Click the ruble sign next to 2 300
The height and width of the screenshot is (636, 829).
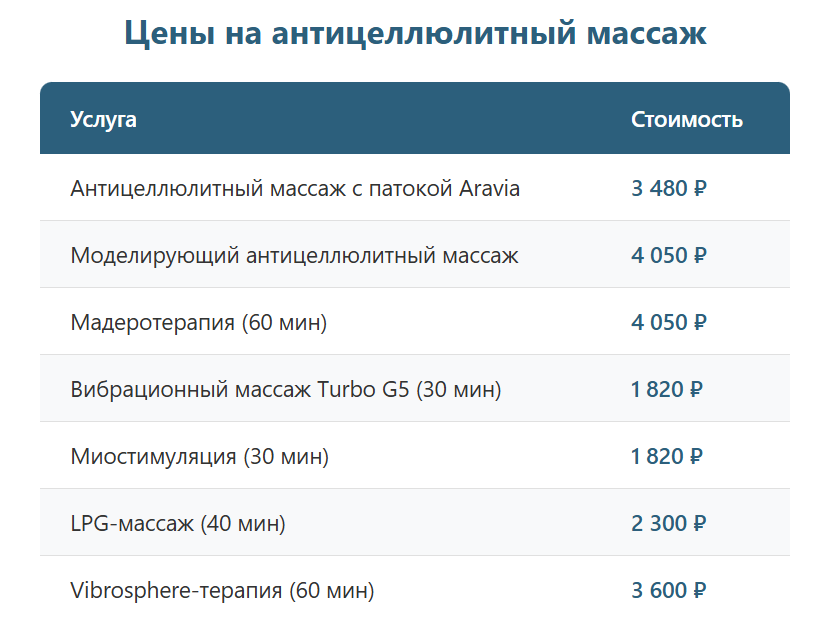(699, 523)
